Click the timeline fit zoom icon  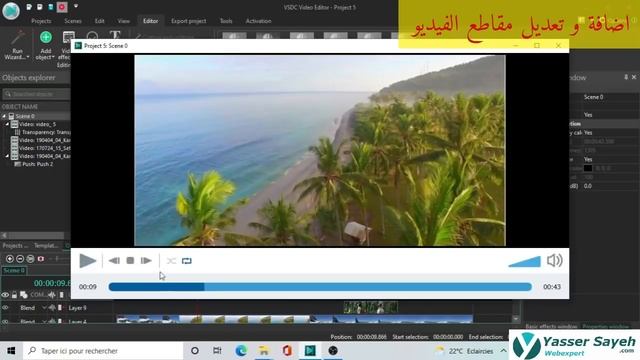(x=30, y=259)
